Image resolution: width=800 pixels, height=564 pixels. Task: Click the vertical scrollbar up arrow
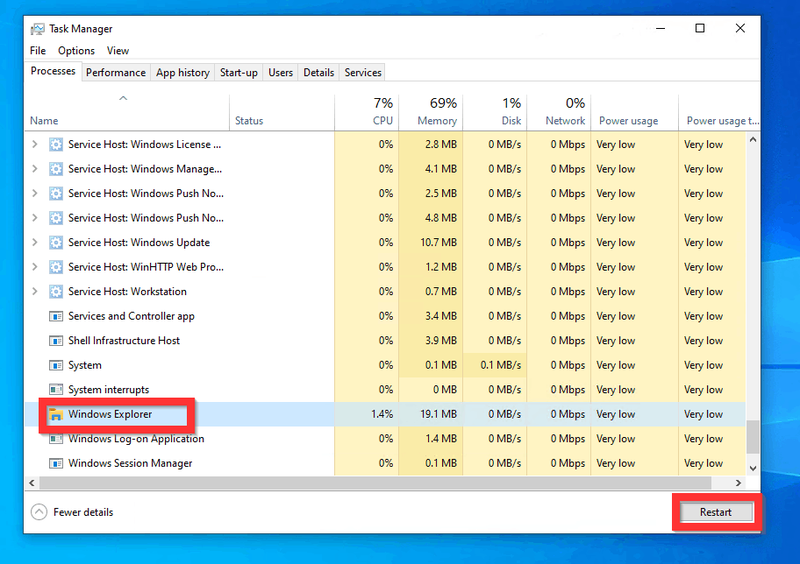coord(753,139)
